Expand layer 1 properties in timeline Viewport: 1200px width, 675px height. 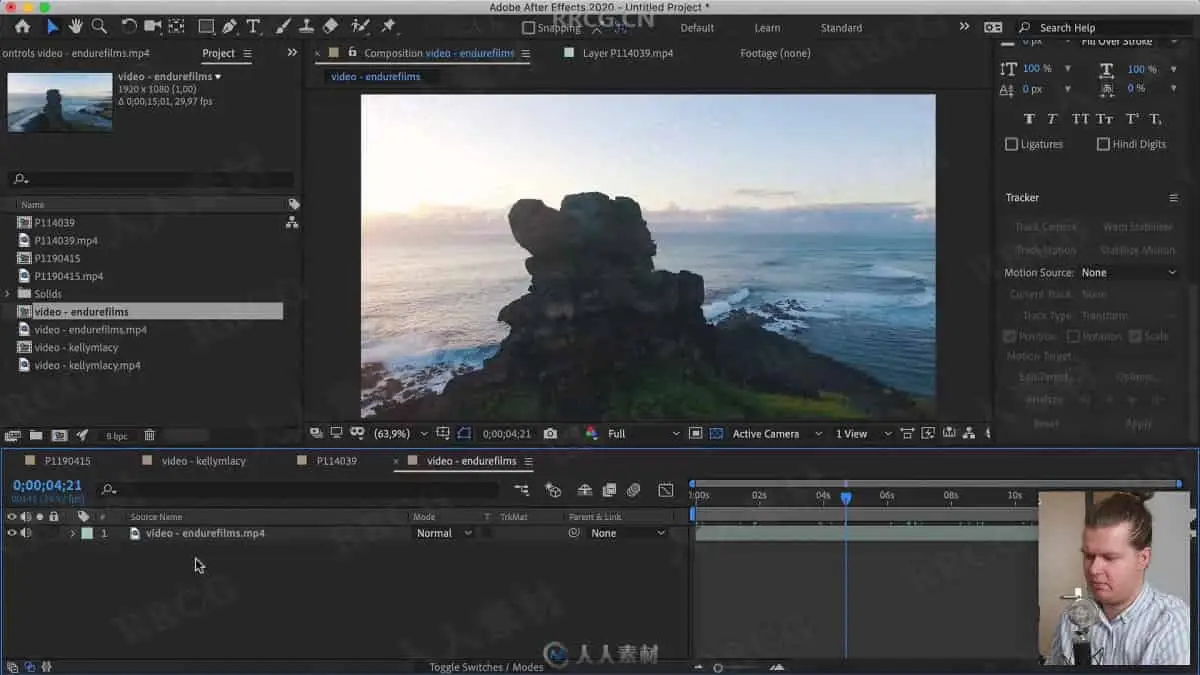click(x=72, y=534)
